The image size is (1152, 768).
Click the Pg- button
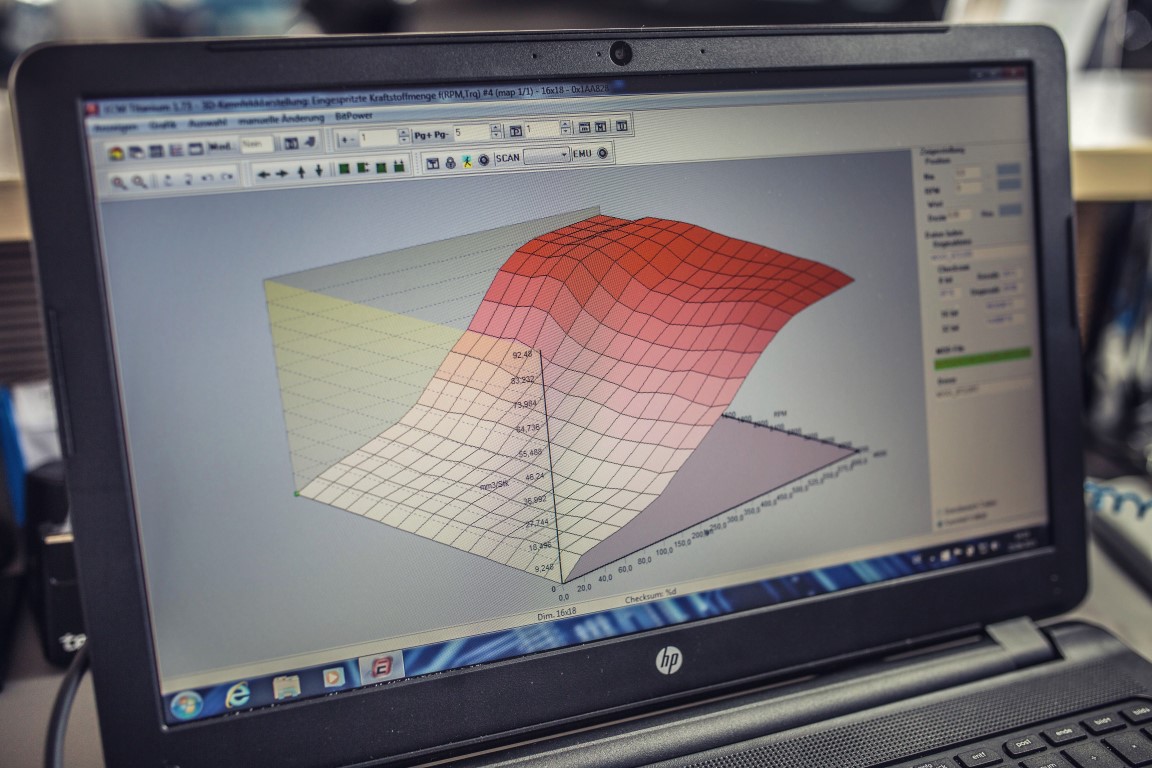point(441,135)
